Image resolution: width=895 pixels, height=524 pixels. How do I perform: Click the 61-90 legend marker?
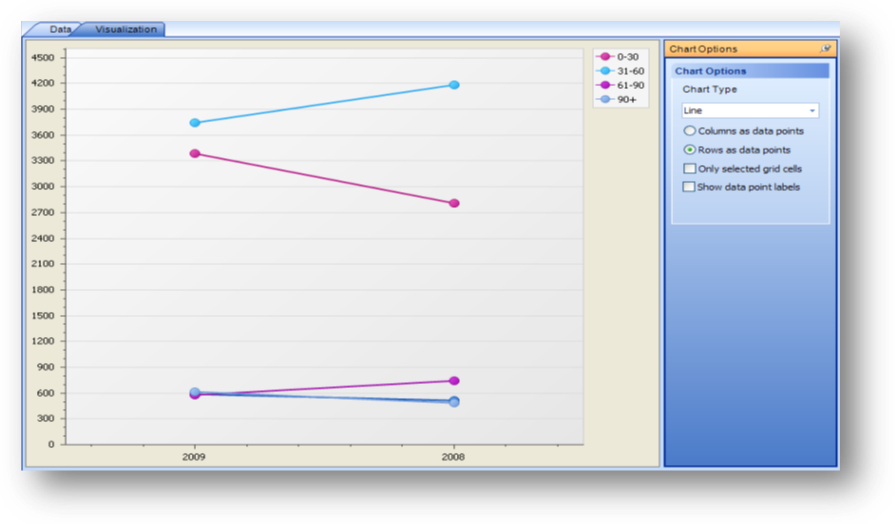tap(605, 85)
